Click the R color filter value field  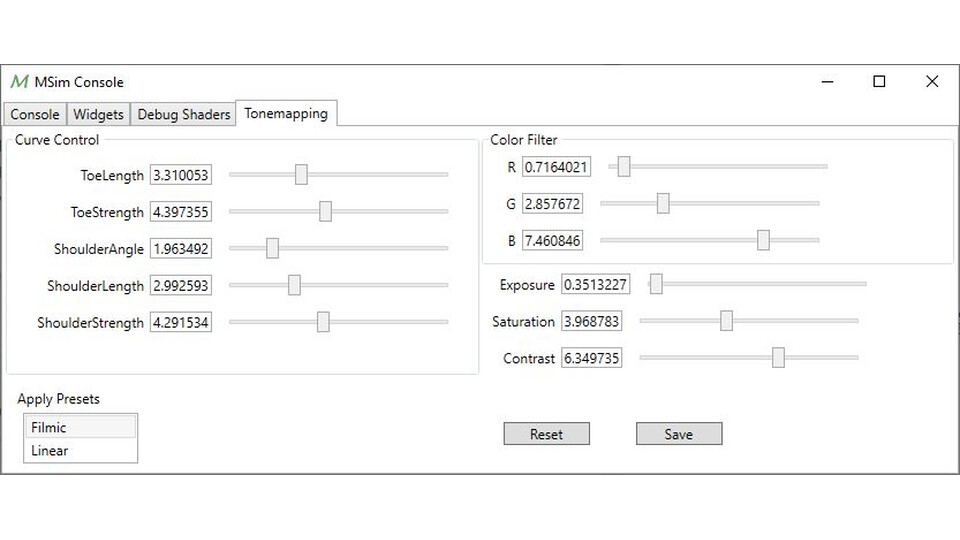point(556,167)
